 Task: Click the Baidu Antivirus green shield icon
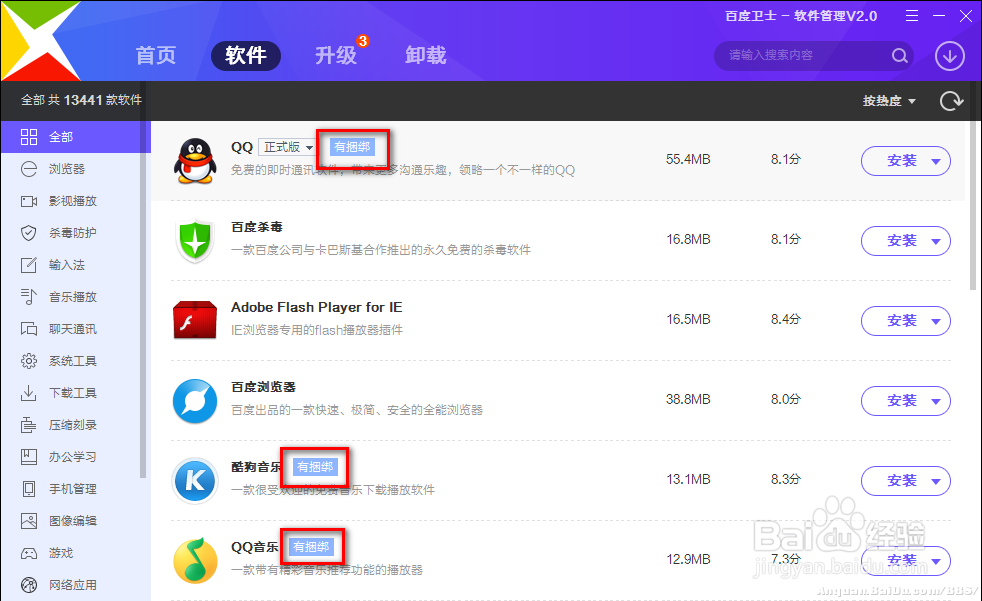tap(195, 241)
